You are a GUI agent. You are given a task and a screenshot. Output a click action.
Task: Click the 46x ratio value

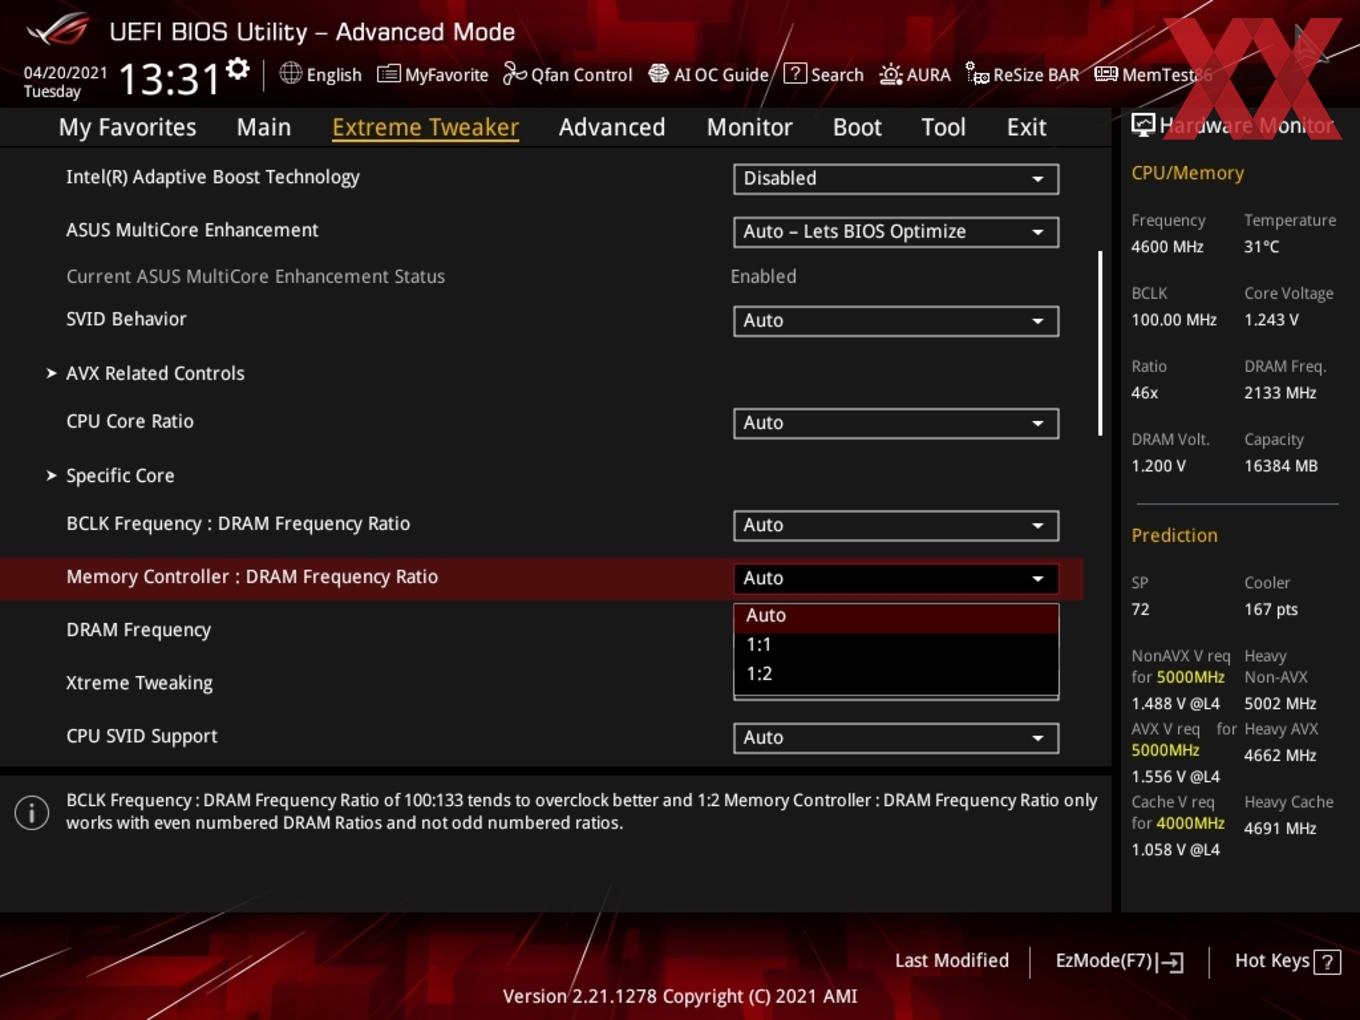click(x=1144, y=393)
